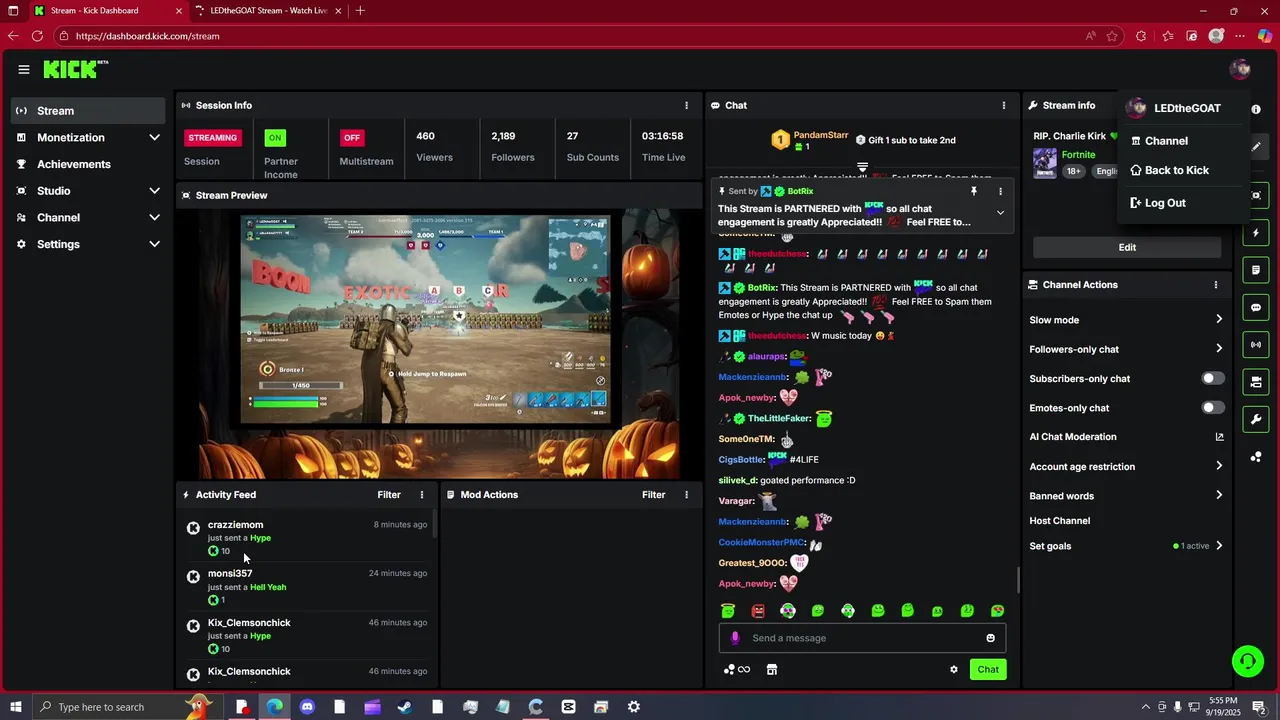Open the profile avatar menu at top right
Viewport: 1280px width, 720px height.
pyautogui.click(x=1240, y=69)
